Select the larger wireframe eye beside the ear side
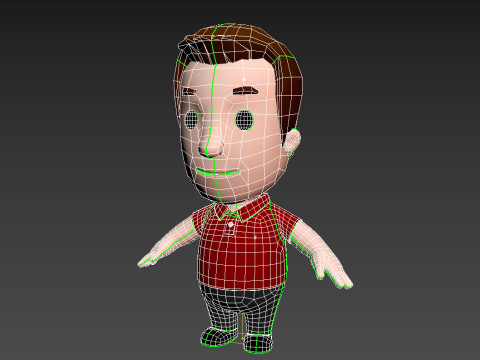This screenshot has height=360, width=480. pos(244,120)
